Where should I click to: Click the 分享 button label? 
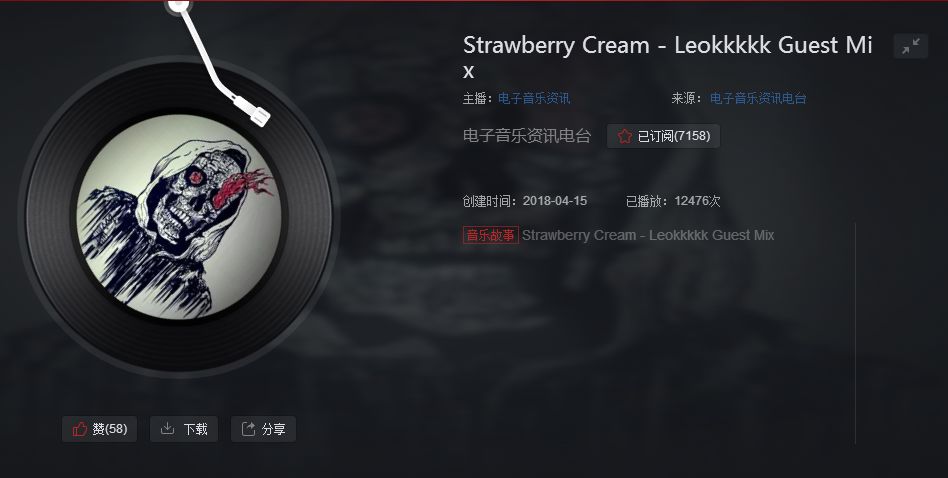click(273, 429)
